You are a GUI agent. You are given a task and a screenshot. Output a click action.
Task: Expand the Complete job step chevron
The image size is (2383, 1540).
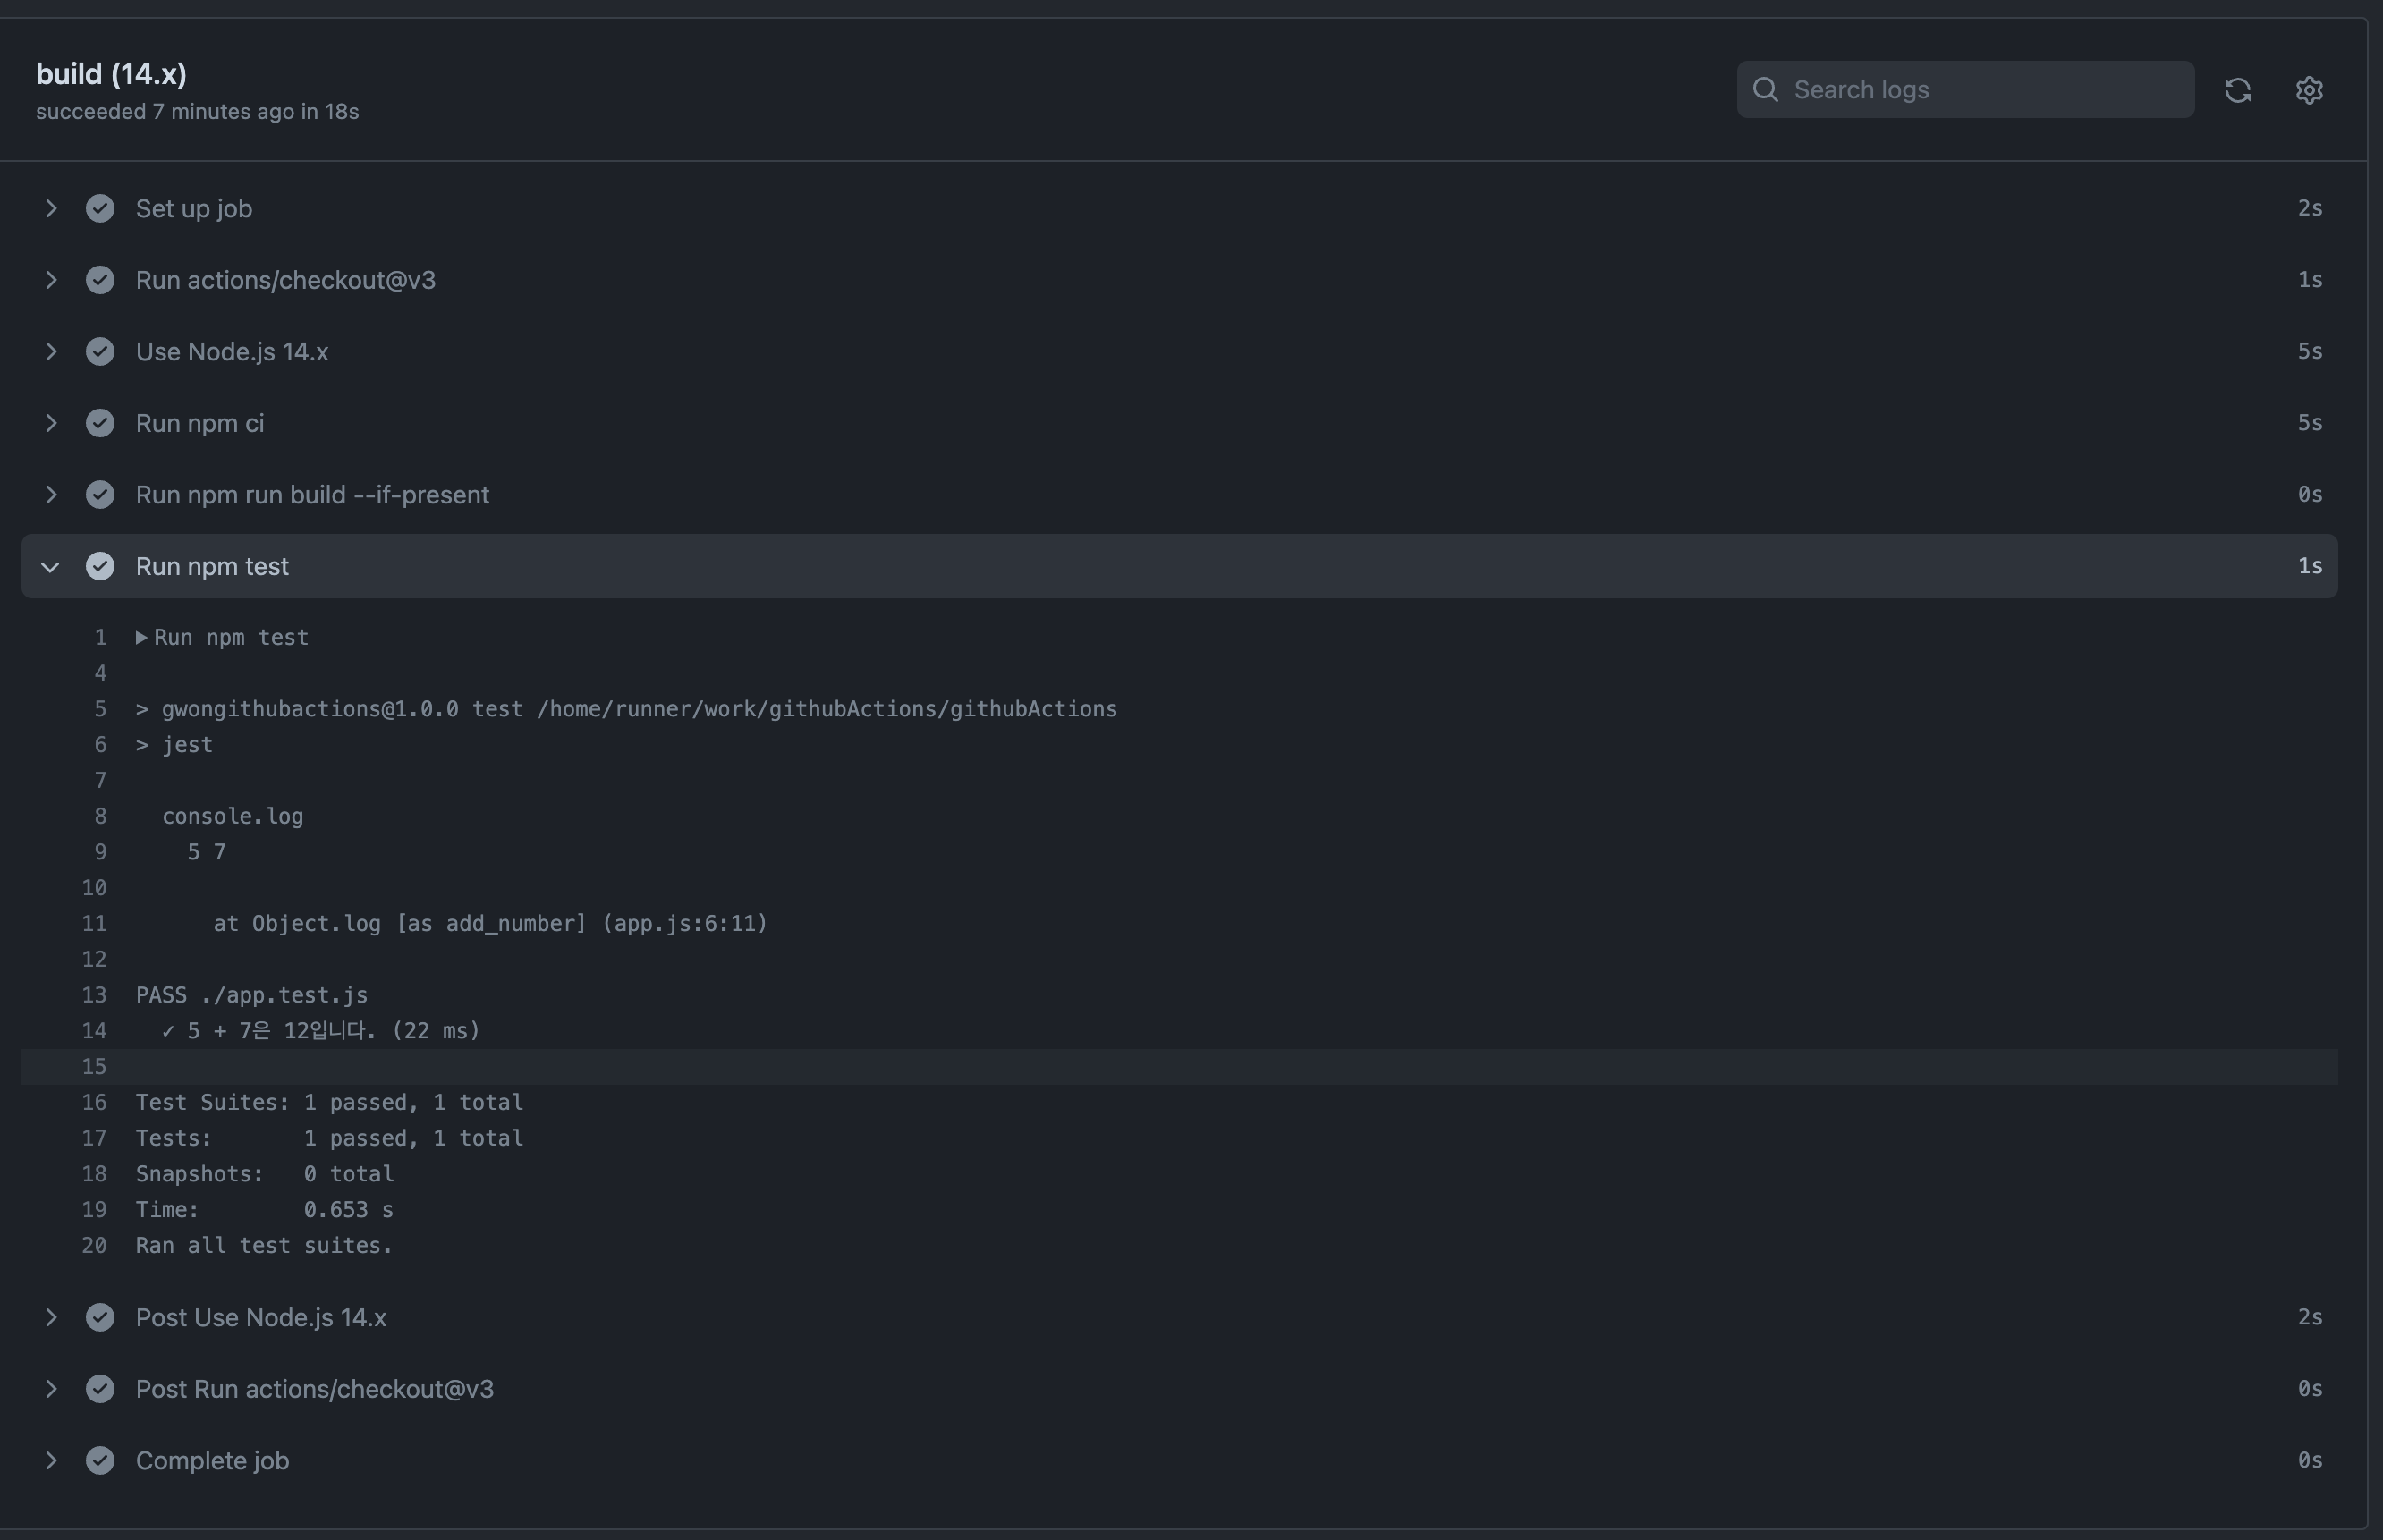(x=51, y=1461)
